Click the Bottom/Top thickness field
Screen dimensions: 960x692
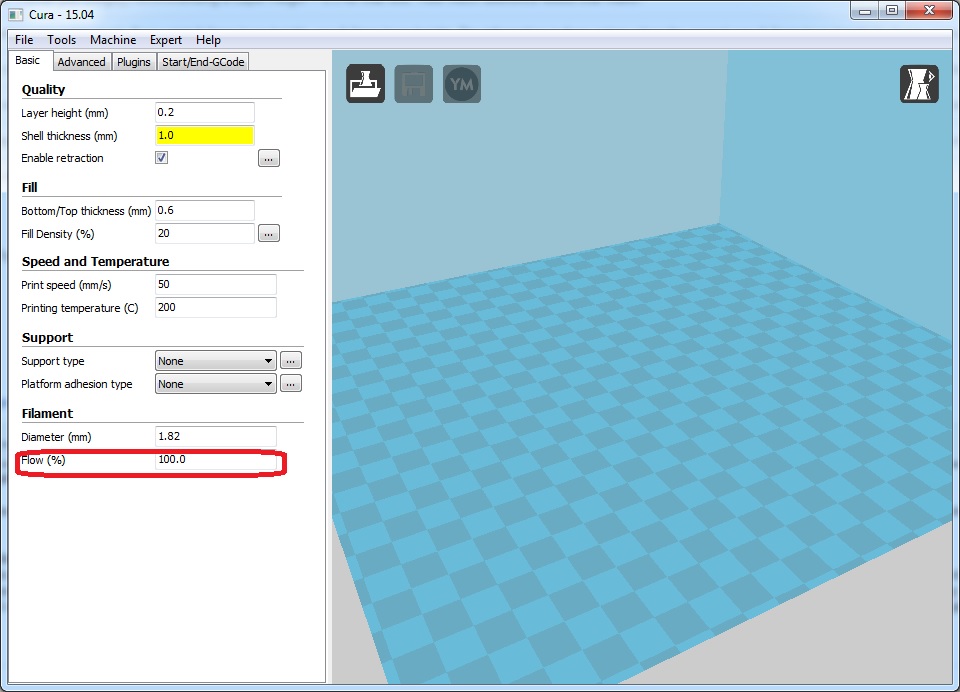click(204, 211)
